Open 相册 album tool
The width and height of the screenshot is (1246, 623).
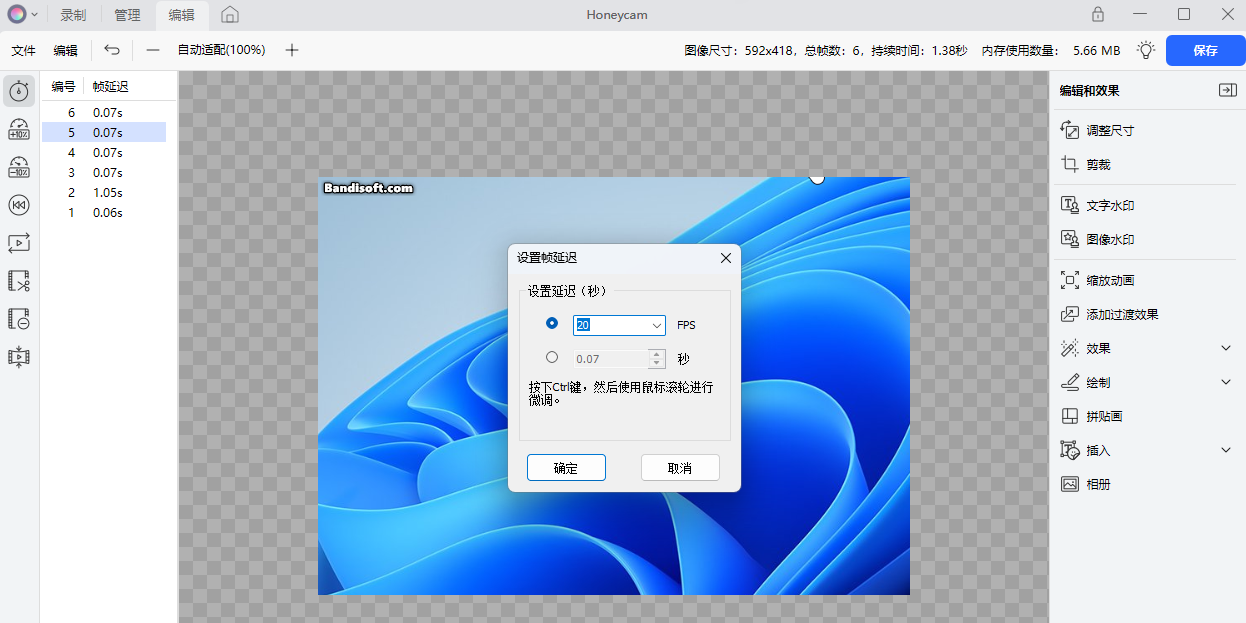(1086, 485)
